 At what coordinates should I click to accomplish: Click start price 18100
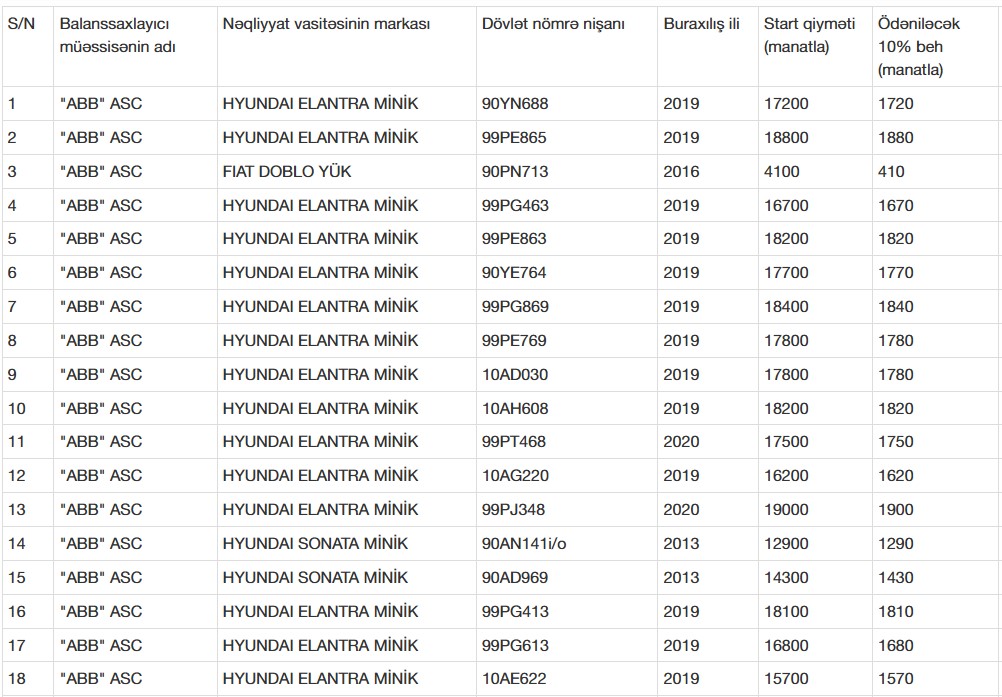click(786, 611)
